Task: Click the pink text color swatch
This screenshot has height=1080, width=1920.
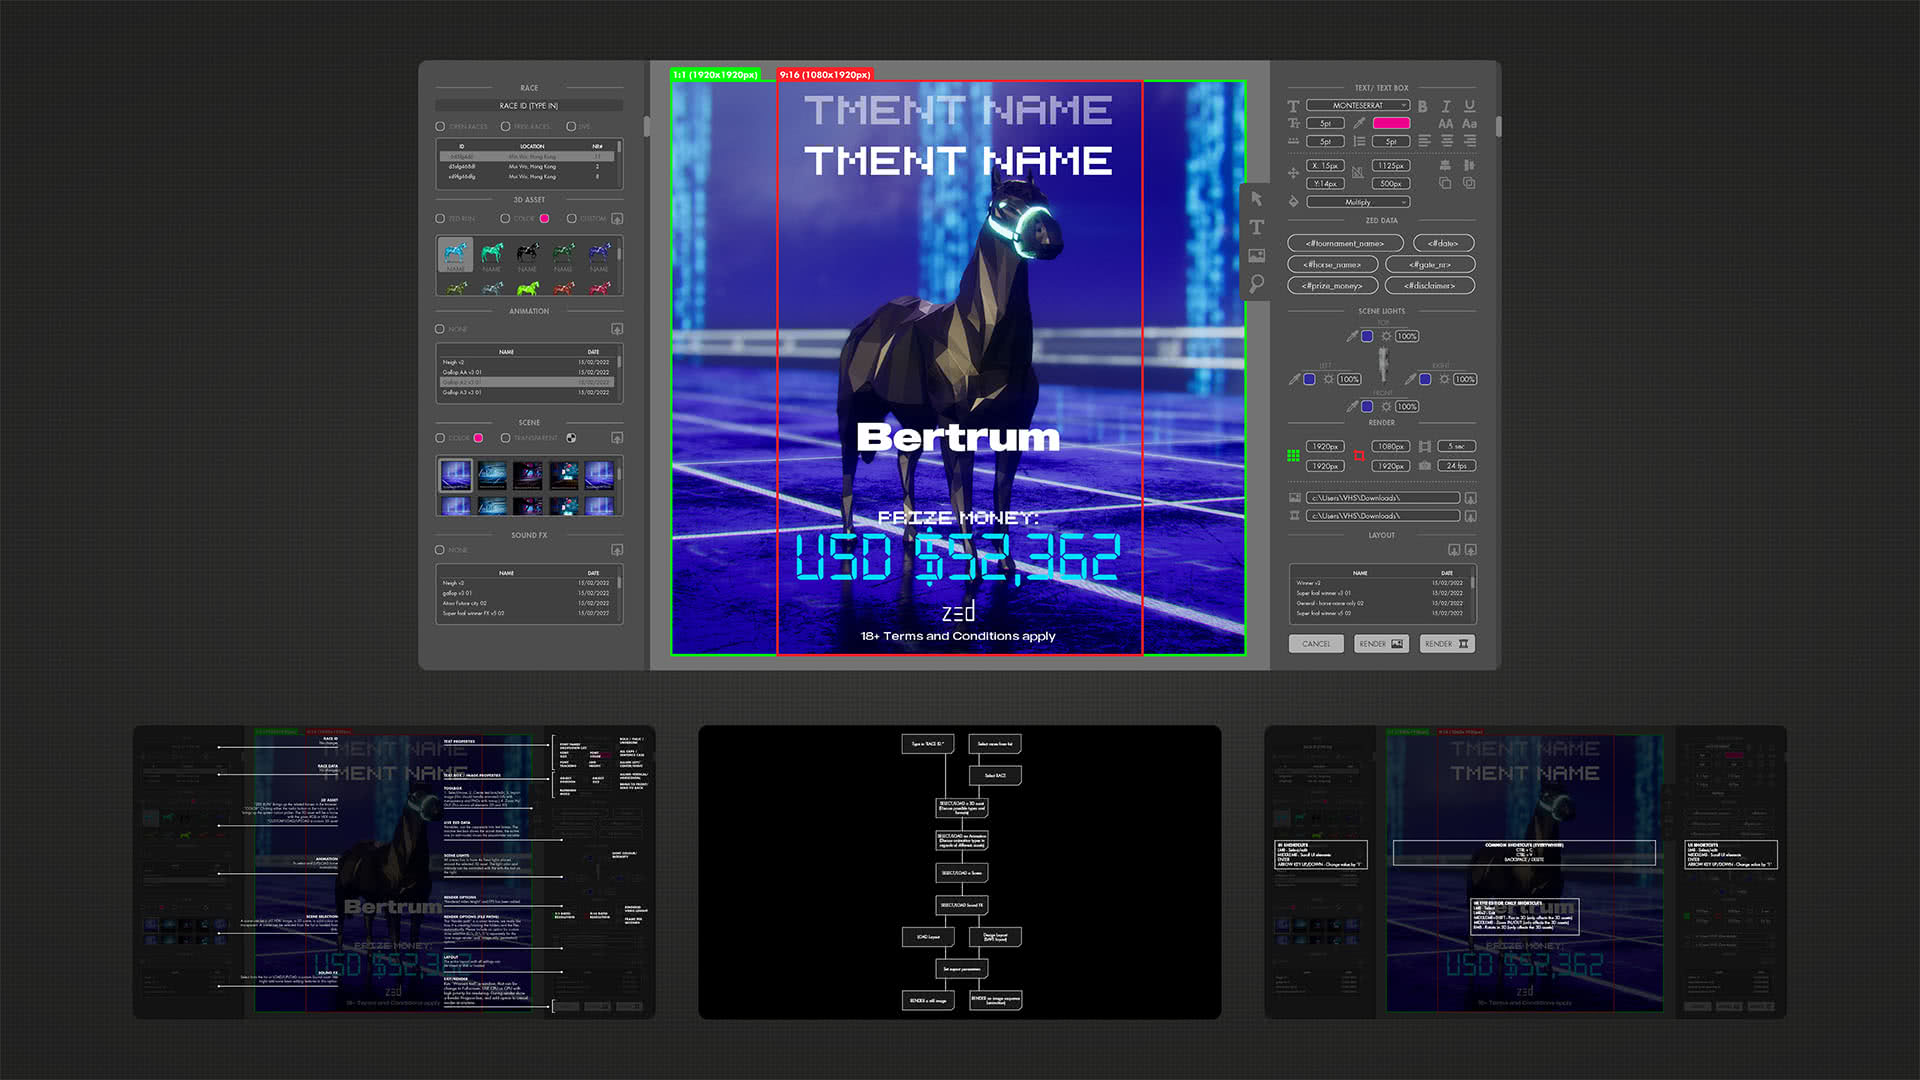Action: point(1391,123)
